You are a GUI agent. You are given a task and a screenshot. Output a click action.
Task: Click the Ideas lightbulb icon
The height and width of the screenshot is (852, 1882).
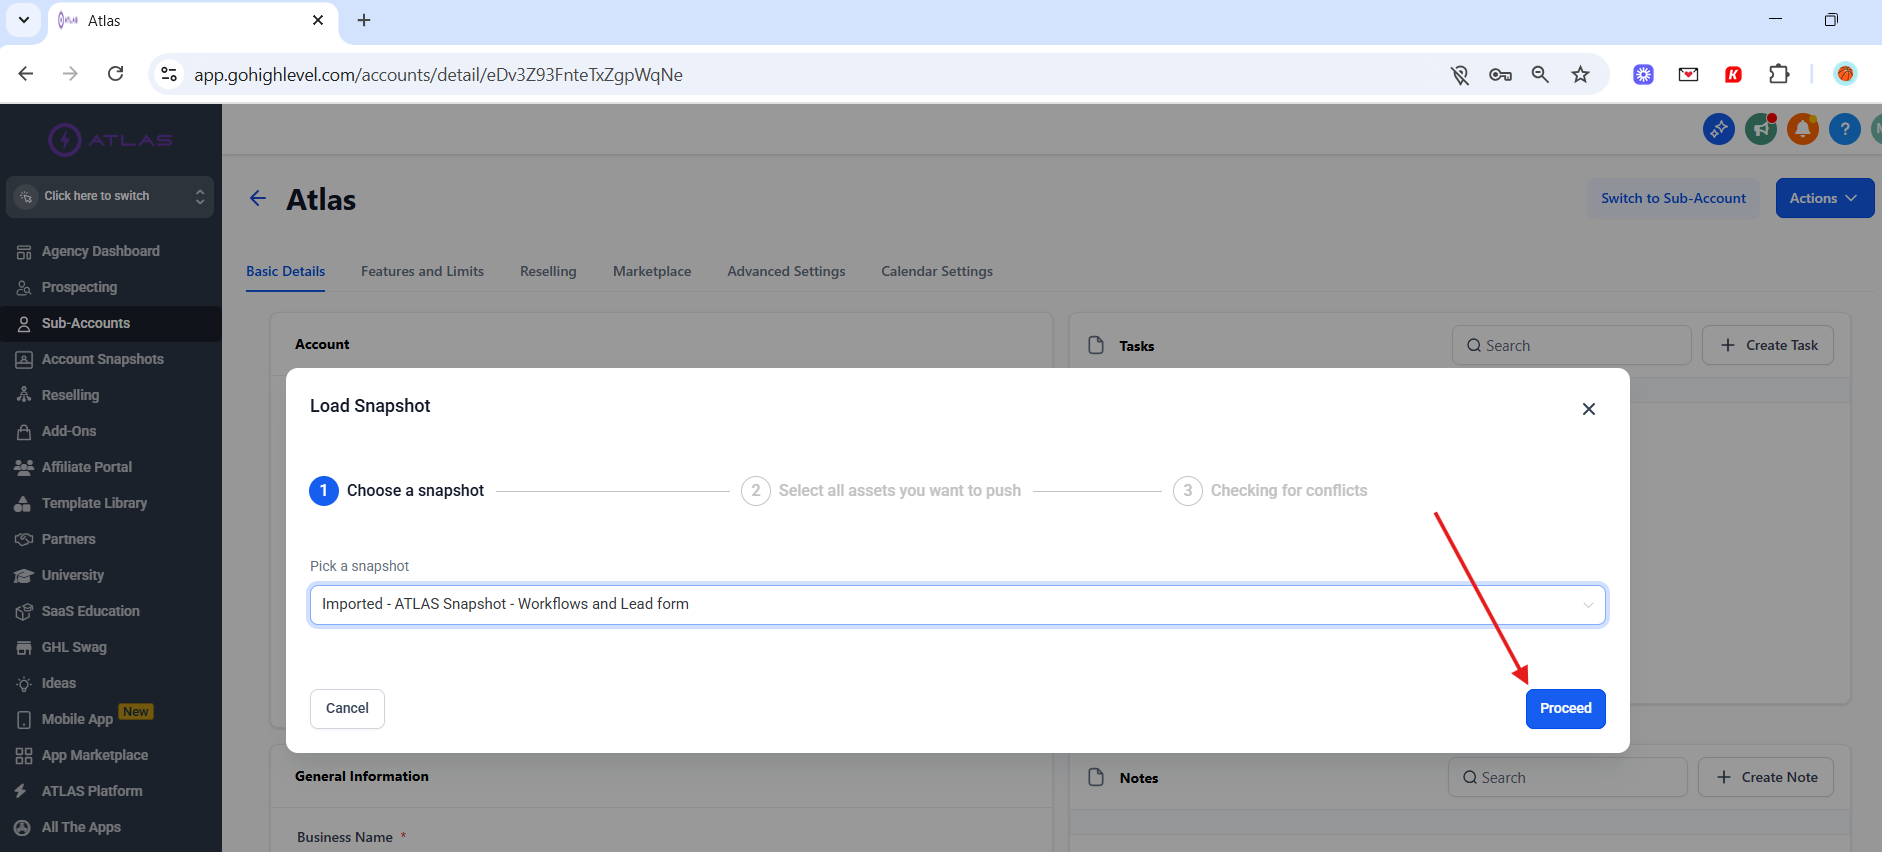coord(24,684)
